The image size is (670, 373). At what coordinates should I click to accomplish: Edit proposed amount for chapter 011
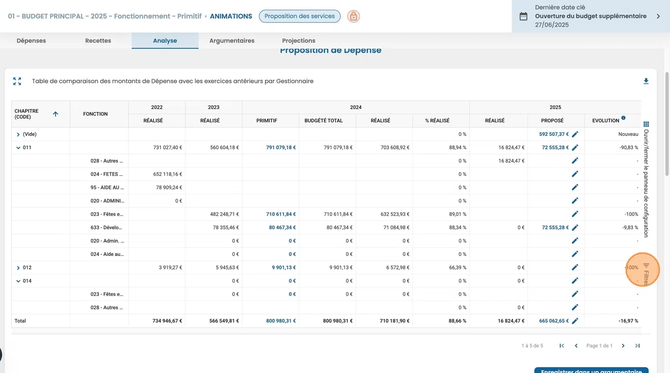(575, 147)
